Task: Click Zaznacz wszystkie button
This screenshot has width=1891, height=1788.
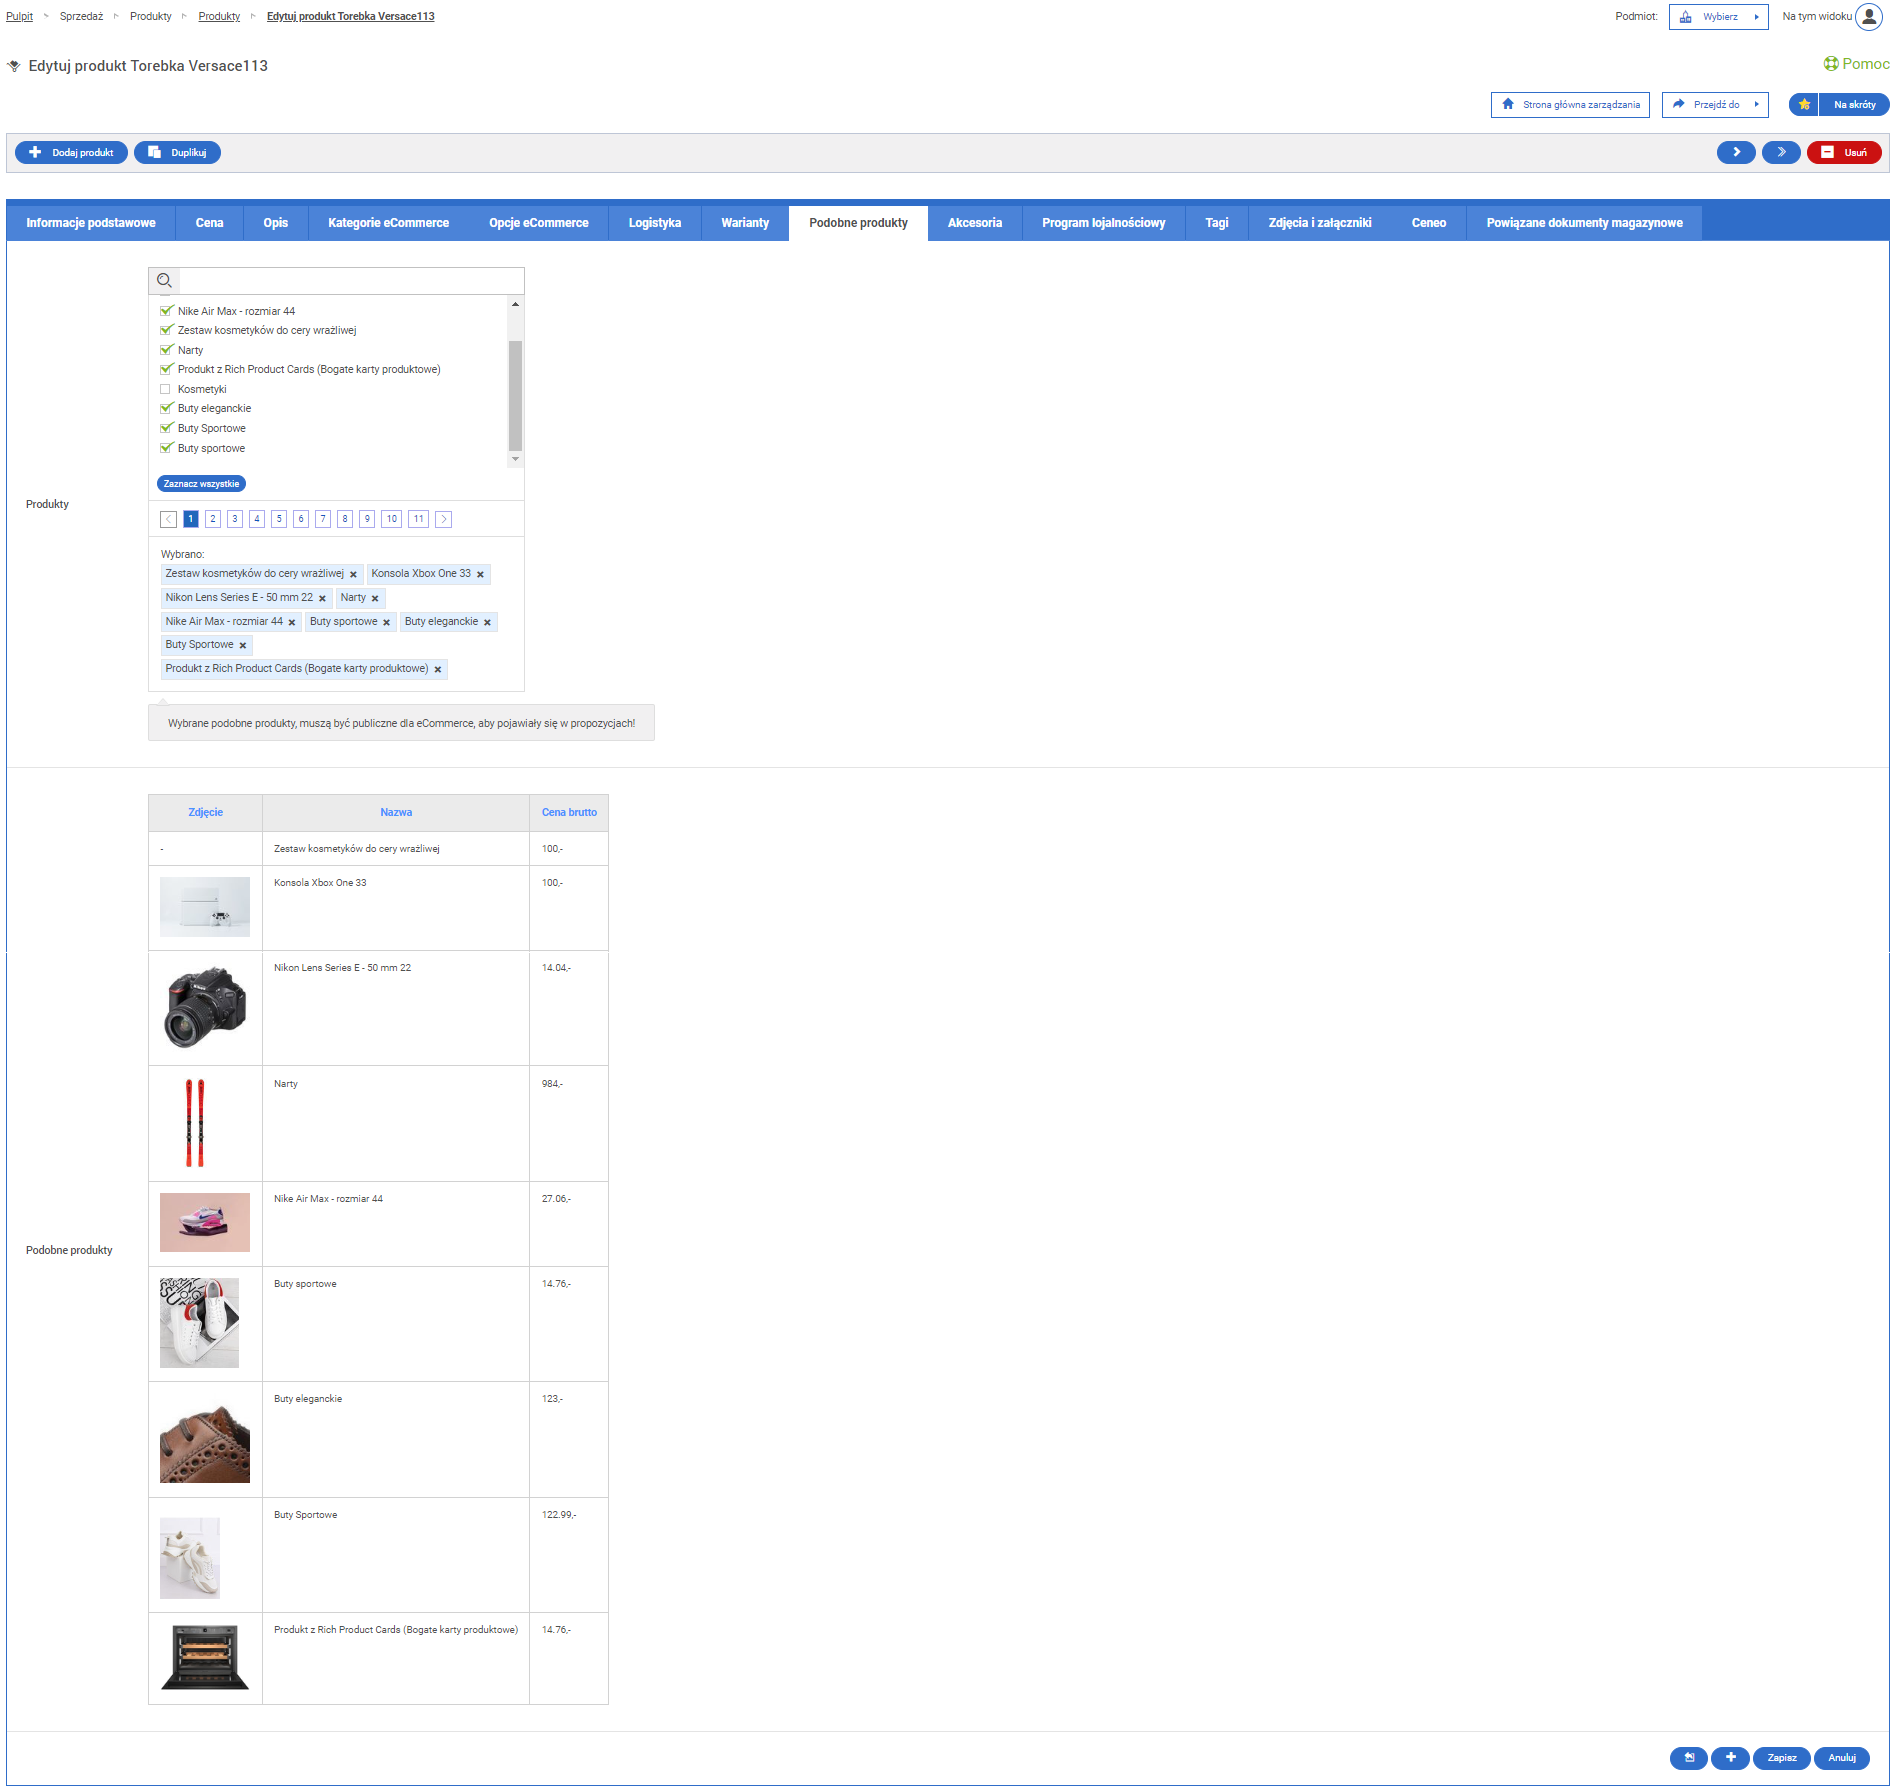Action: (201, 484)
